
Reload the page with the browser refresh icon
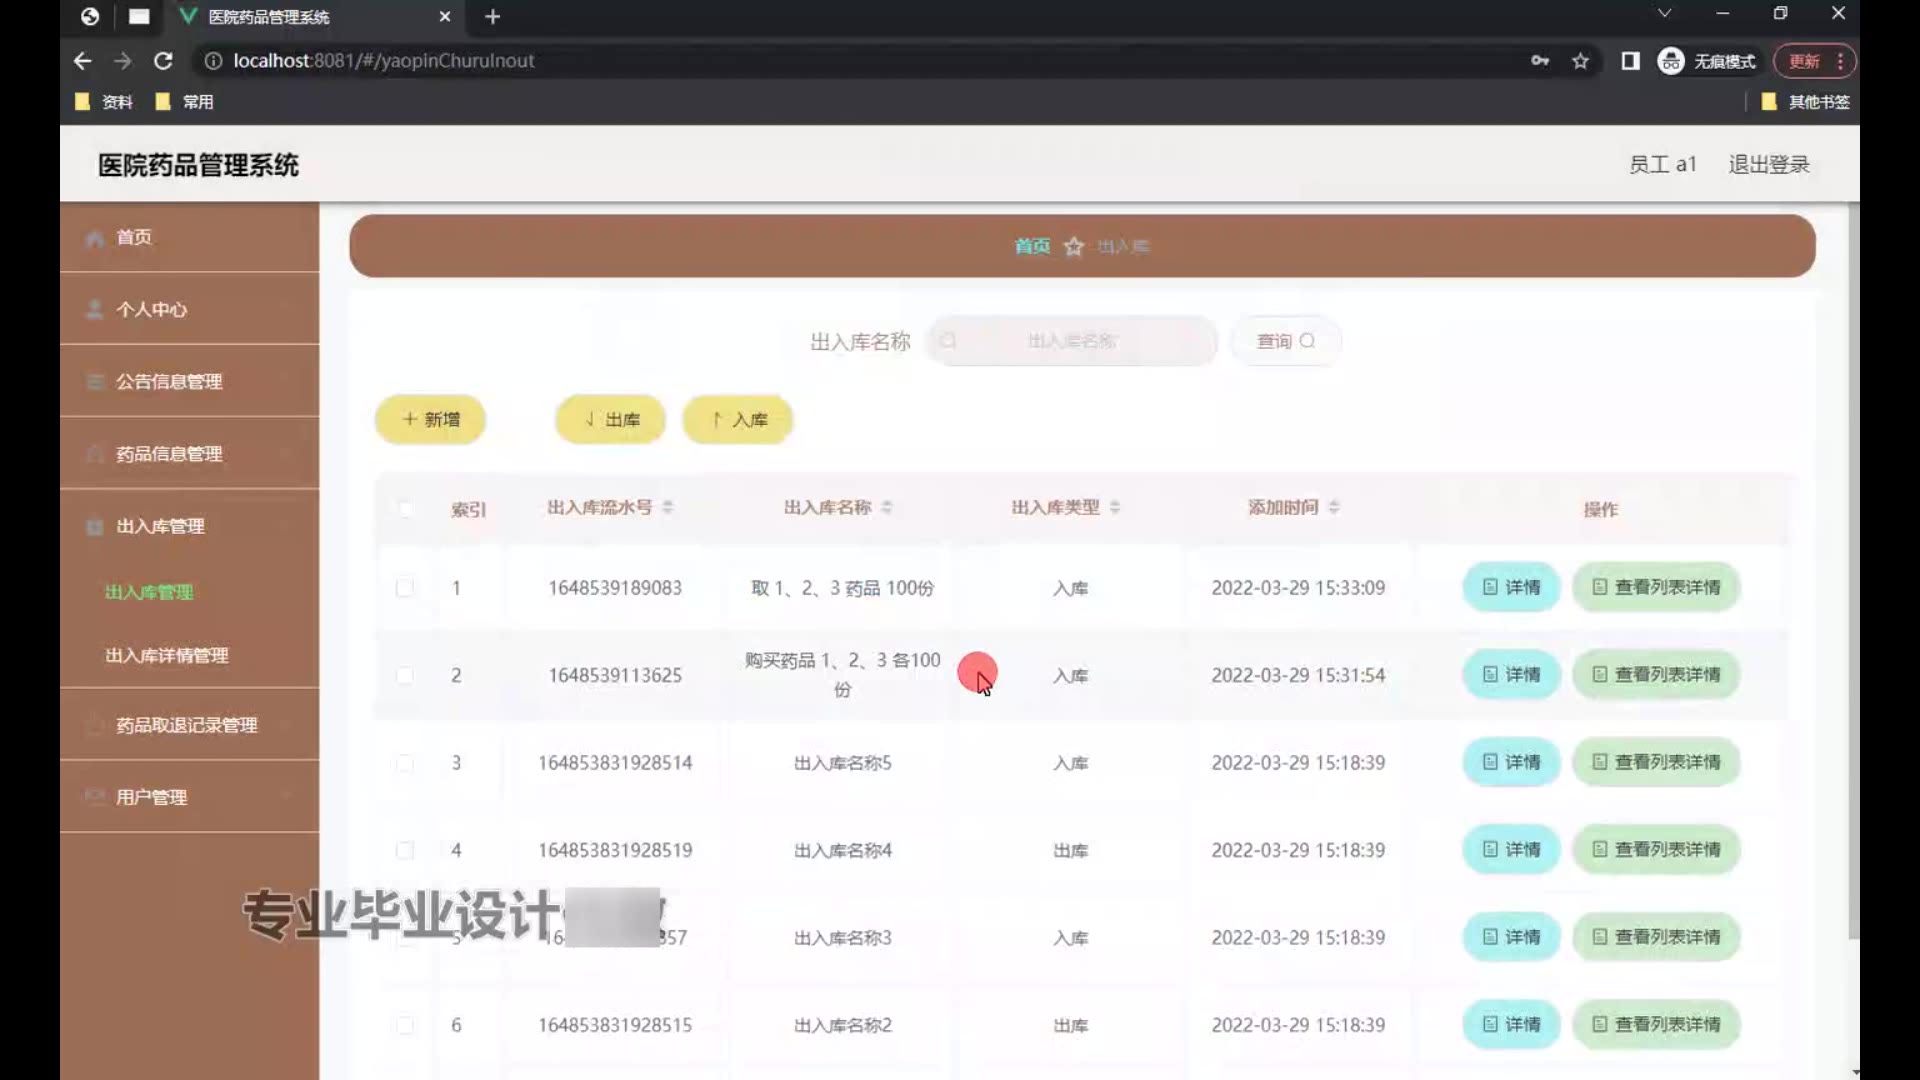coord(163,61)
